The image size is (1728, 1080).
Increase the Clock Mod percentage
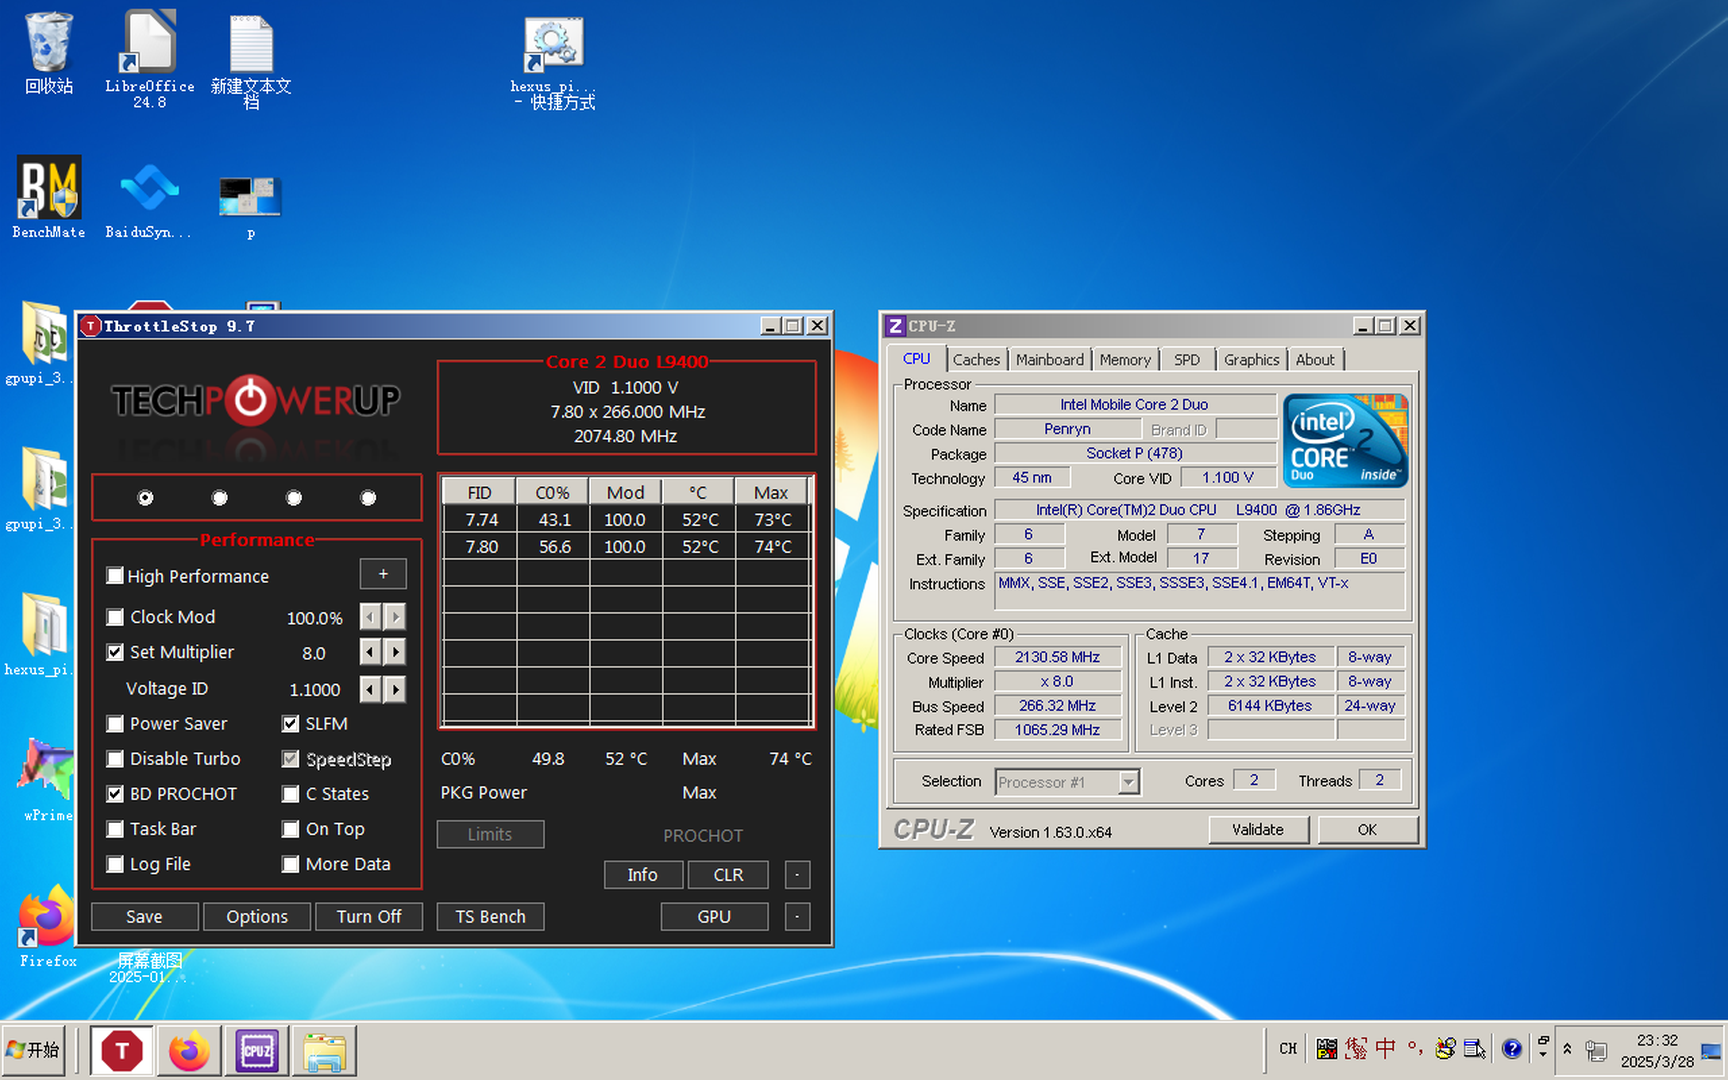pos(396,617)
